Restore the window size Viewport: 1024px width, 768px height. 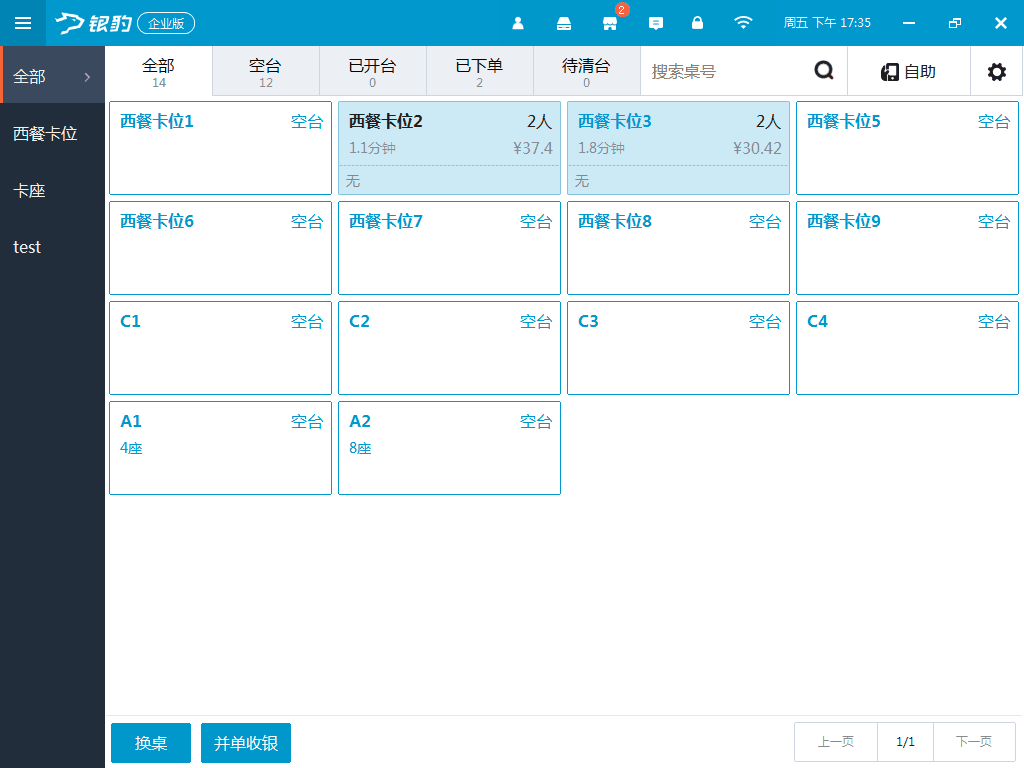click(x=955, y=24)
